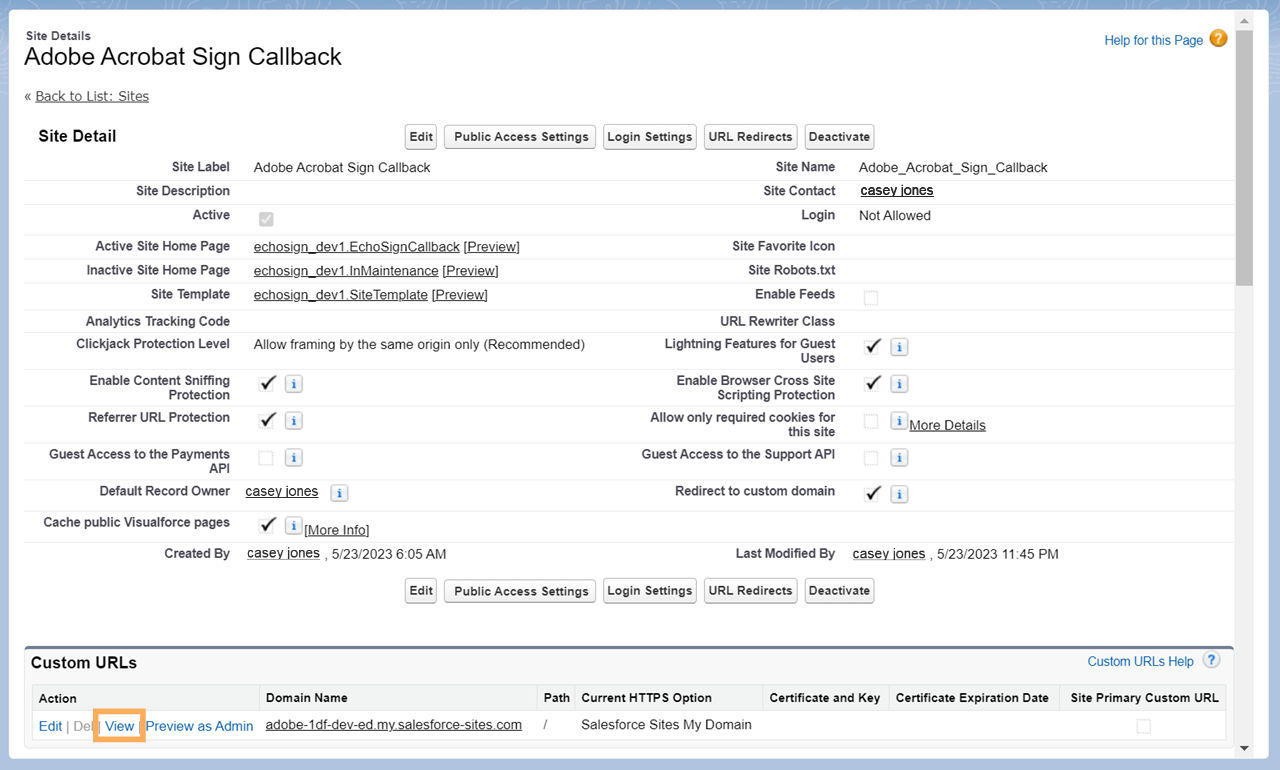The width and height of the screenshot is (1280, 770).
Task: Open echosign_dev1.SiteTemplate link
Action: (341, 294)
